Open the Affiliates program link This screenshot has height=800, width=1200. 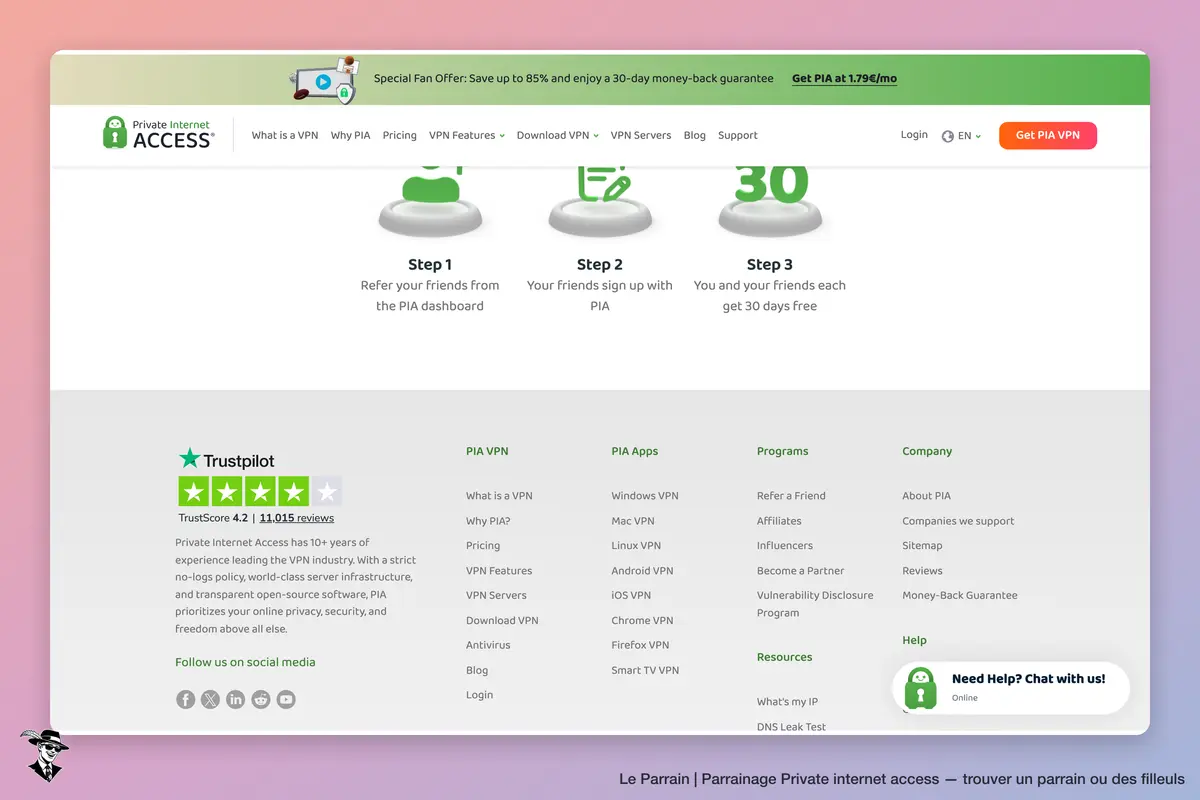pos(779,521)
